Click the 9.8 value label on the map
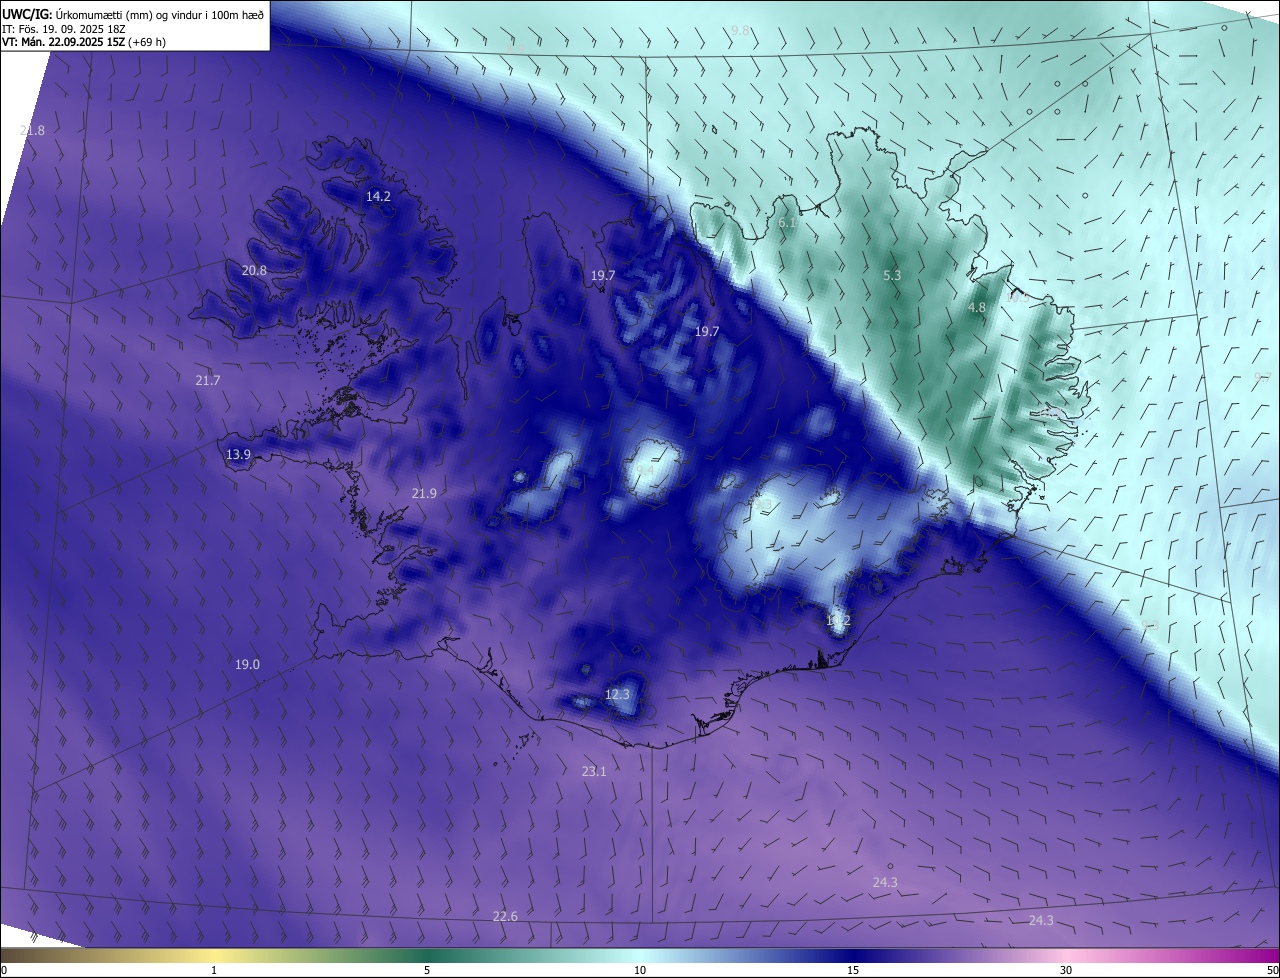Image resolution: width=1280 pixels, height=978 pixels. click(x=740, y=30)
